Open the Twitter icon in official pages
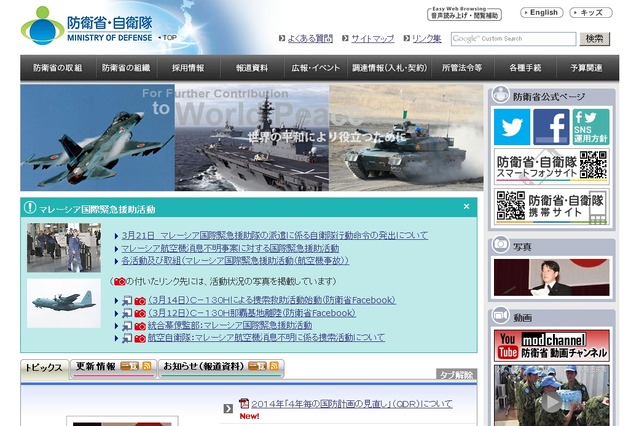The width and height of the screenshot is (639, 426). [512, 127]
